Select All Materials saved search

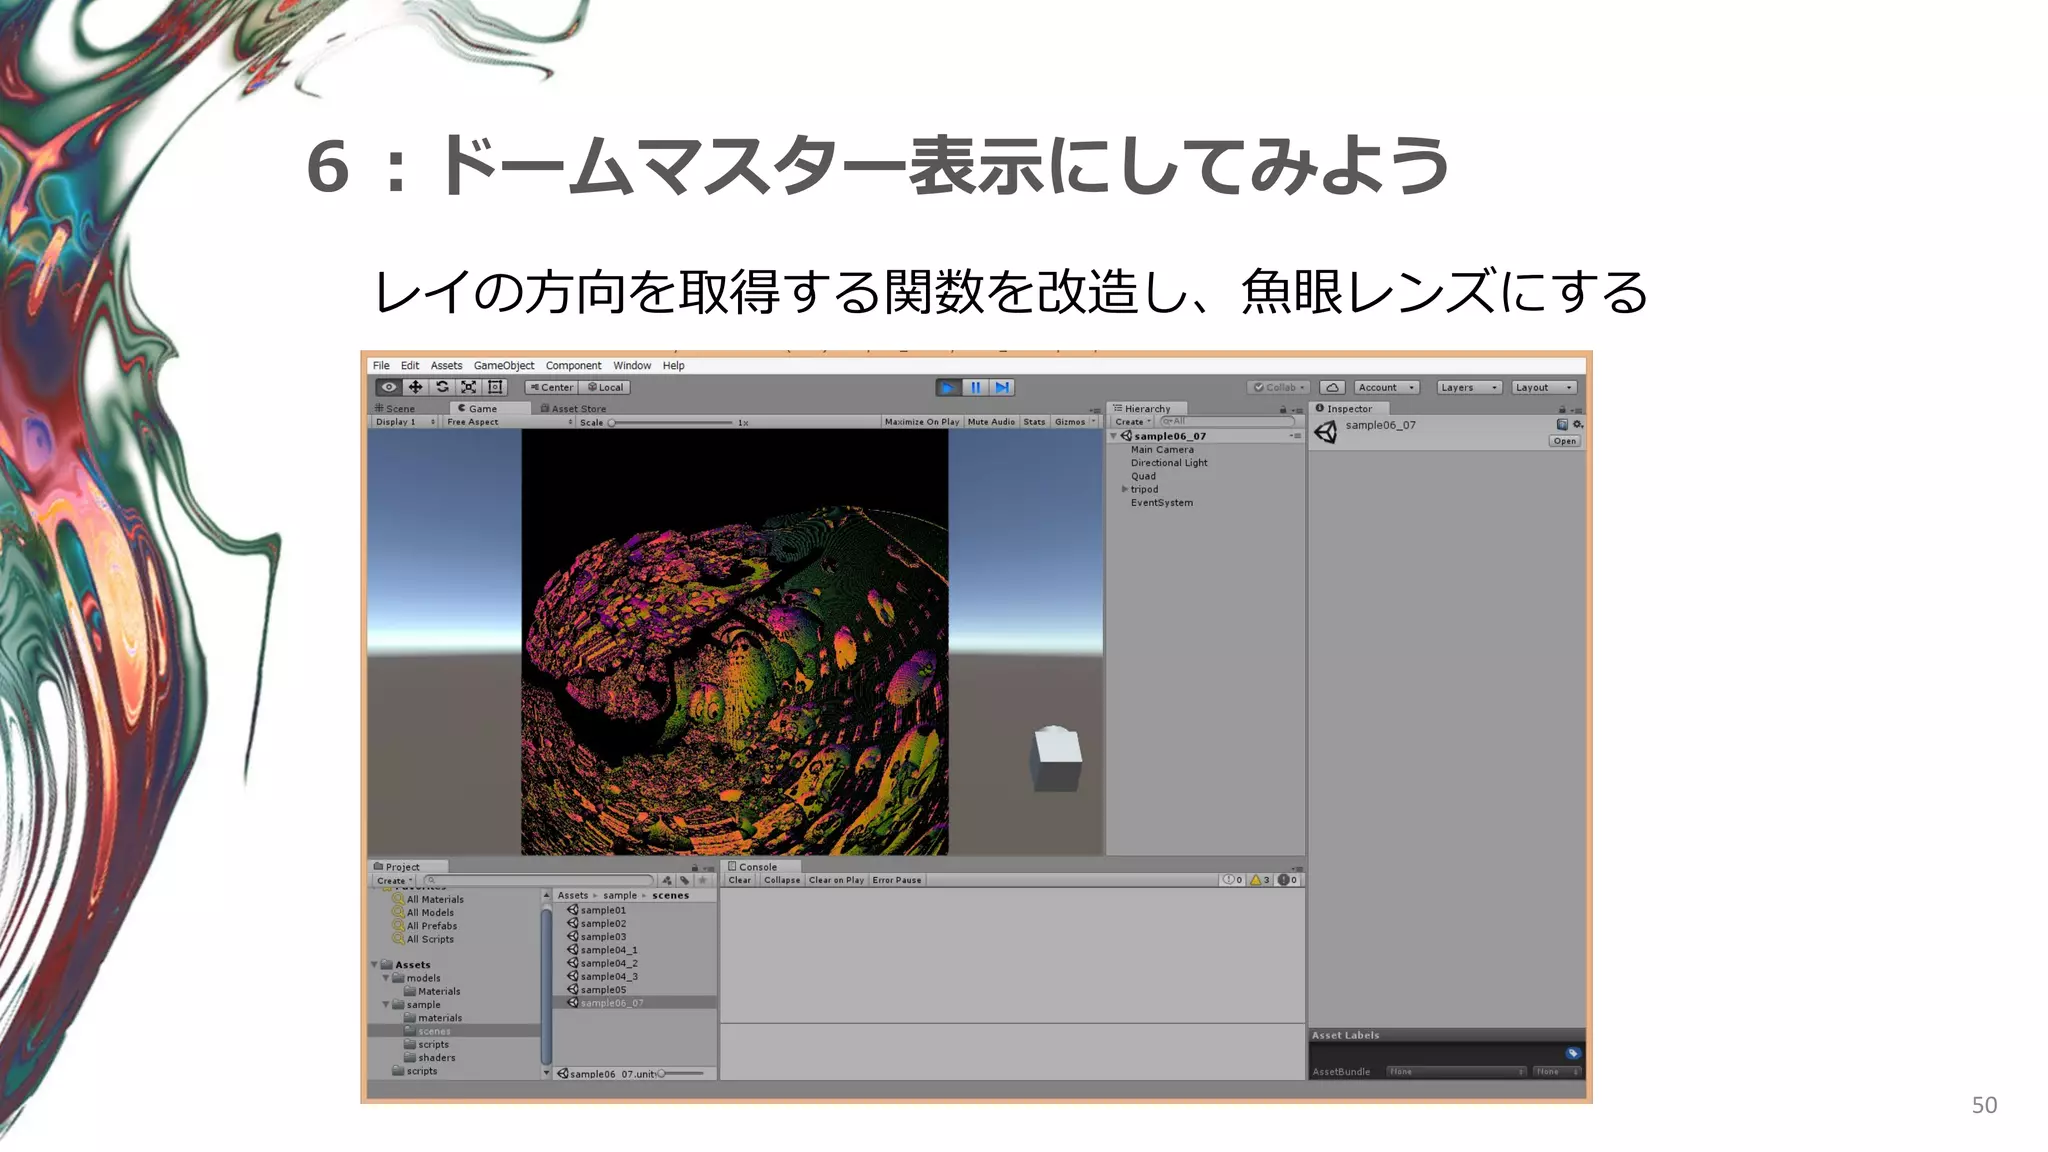(429, 899)
